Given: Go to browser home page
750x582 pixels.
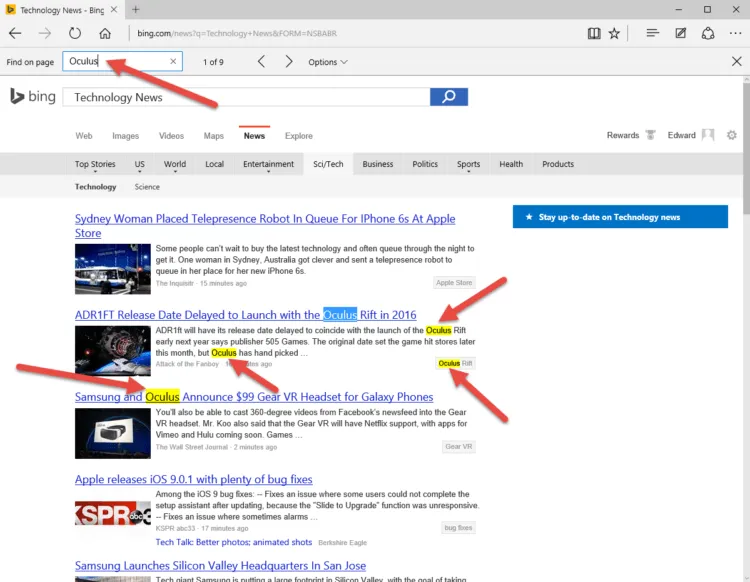Looking at the screenshot, I should (x=105, y=33).
